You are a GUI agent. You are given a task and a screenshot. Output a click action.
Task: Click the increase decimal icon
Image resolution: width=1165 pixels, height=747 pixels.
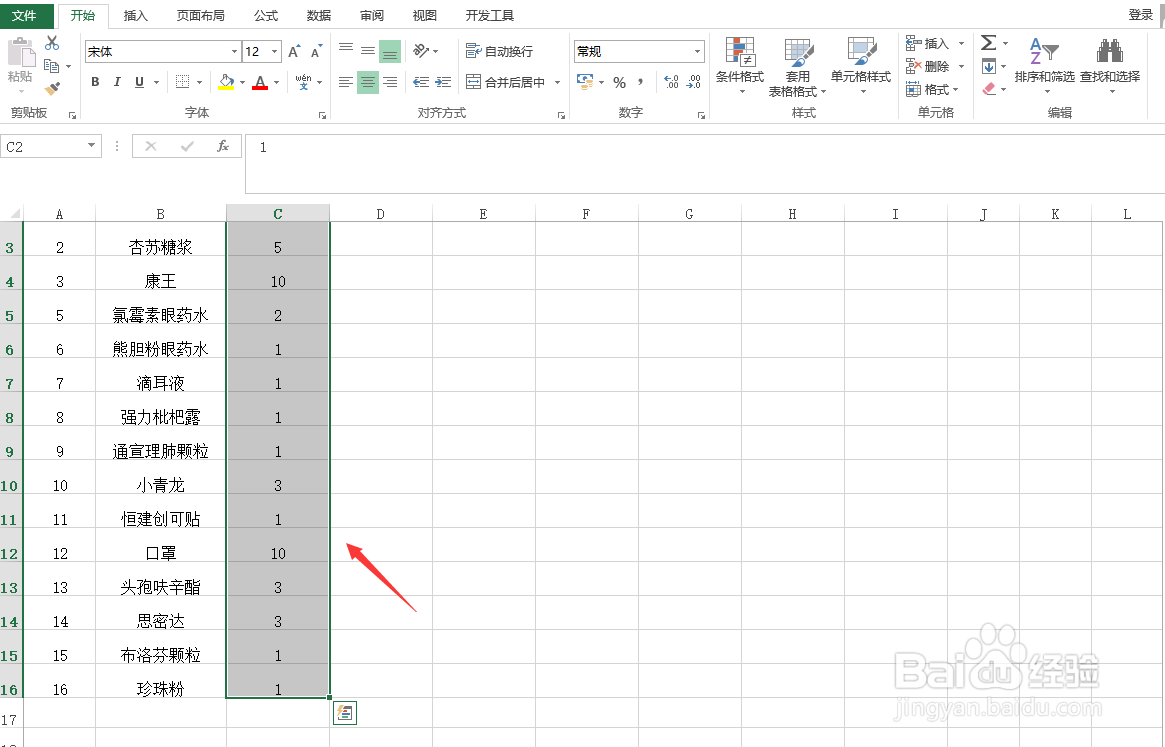click(x=671, y=82)
